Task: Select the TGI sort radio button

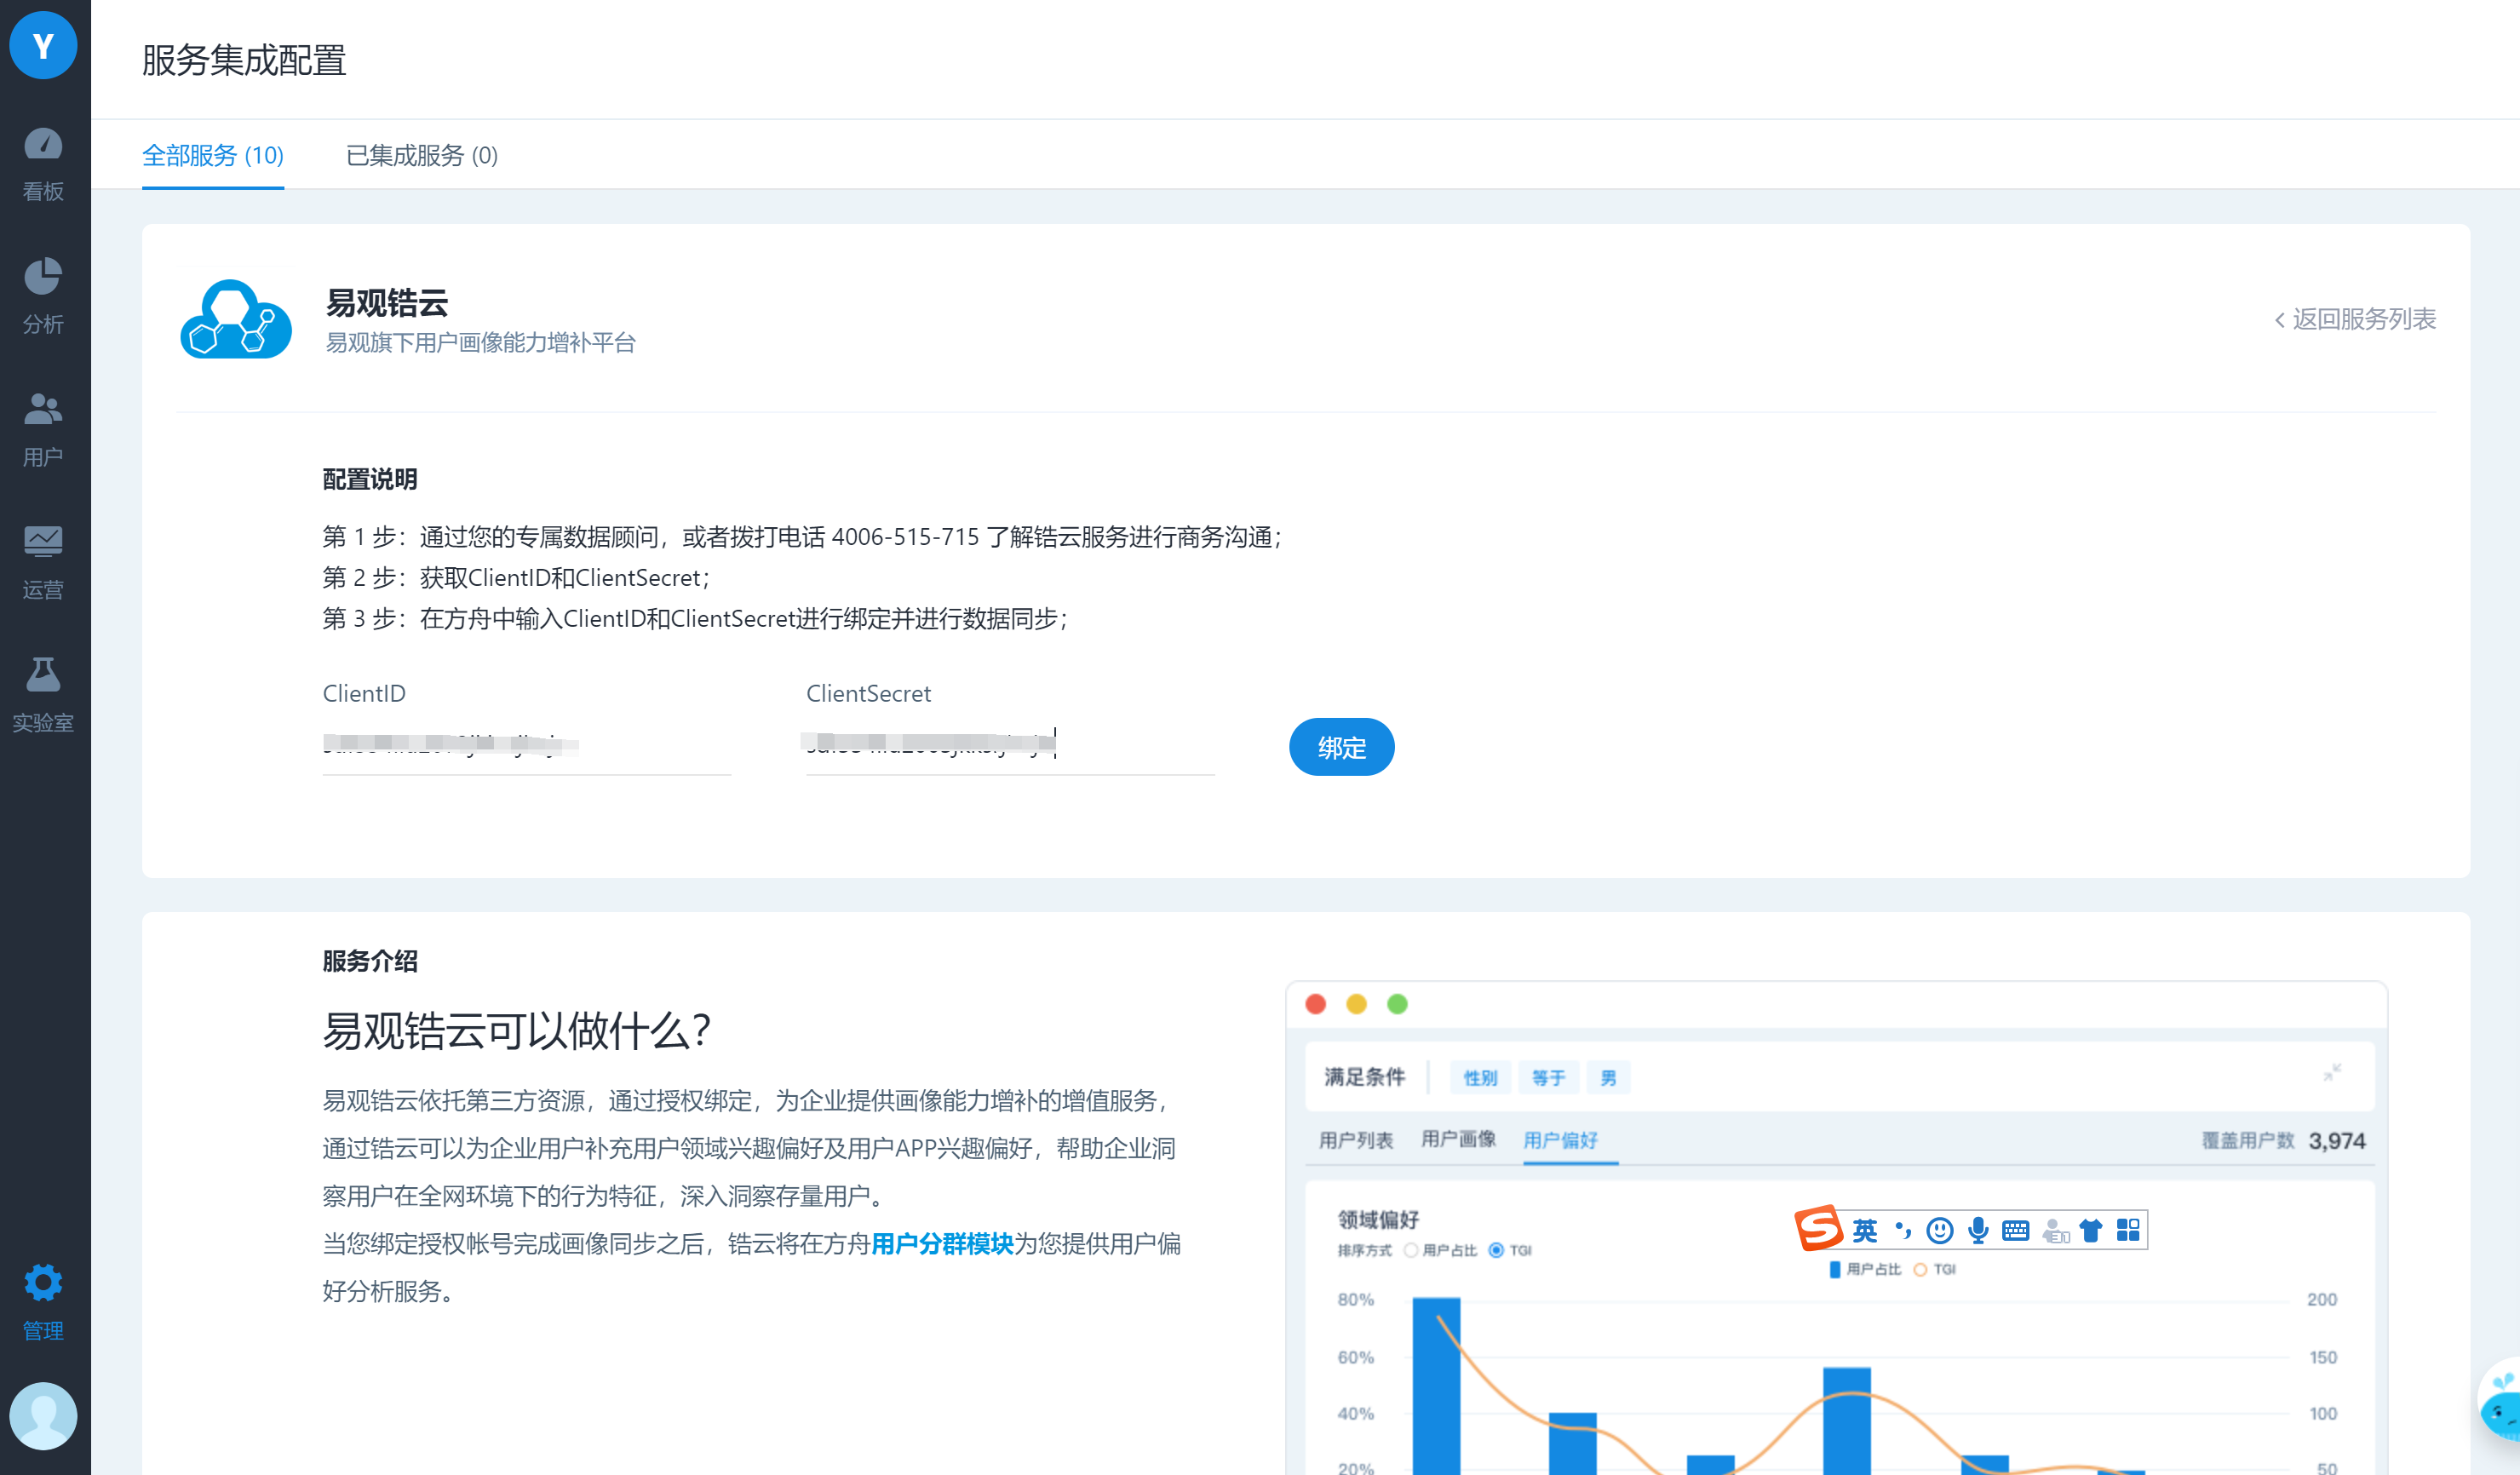Action: [x=1496, y=1250]
